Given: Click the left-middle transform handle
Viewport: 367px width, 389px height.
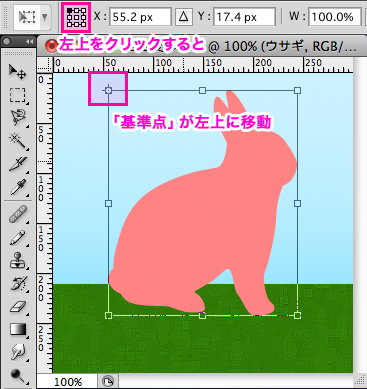Looking at the screenshot, I should [x=108, y=203].
